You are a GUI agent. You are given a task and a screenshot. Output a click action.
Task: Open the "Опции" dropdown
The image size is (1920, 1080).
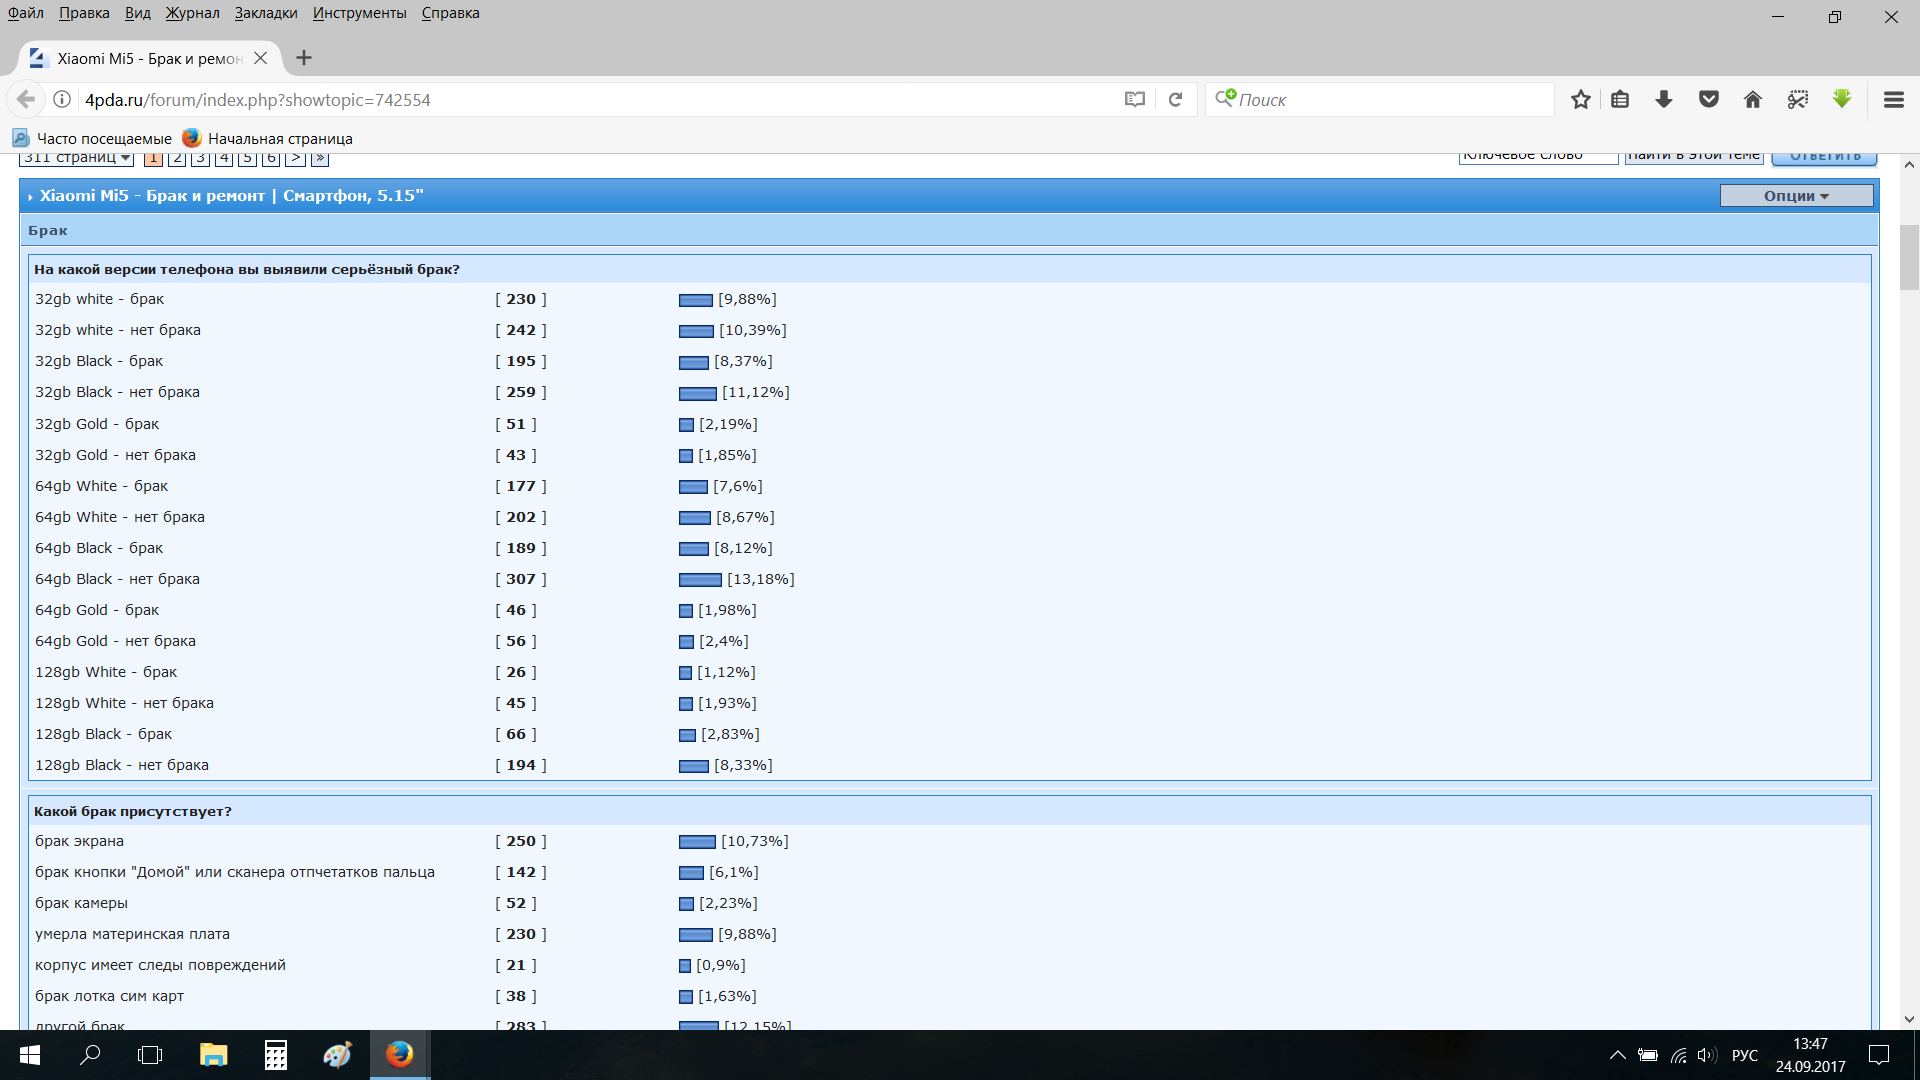(1796, 196)
